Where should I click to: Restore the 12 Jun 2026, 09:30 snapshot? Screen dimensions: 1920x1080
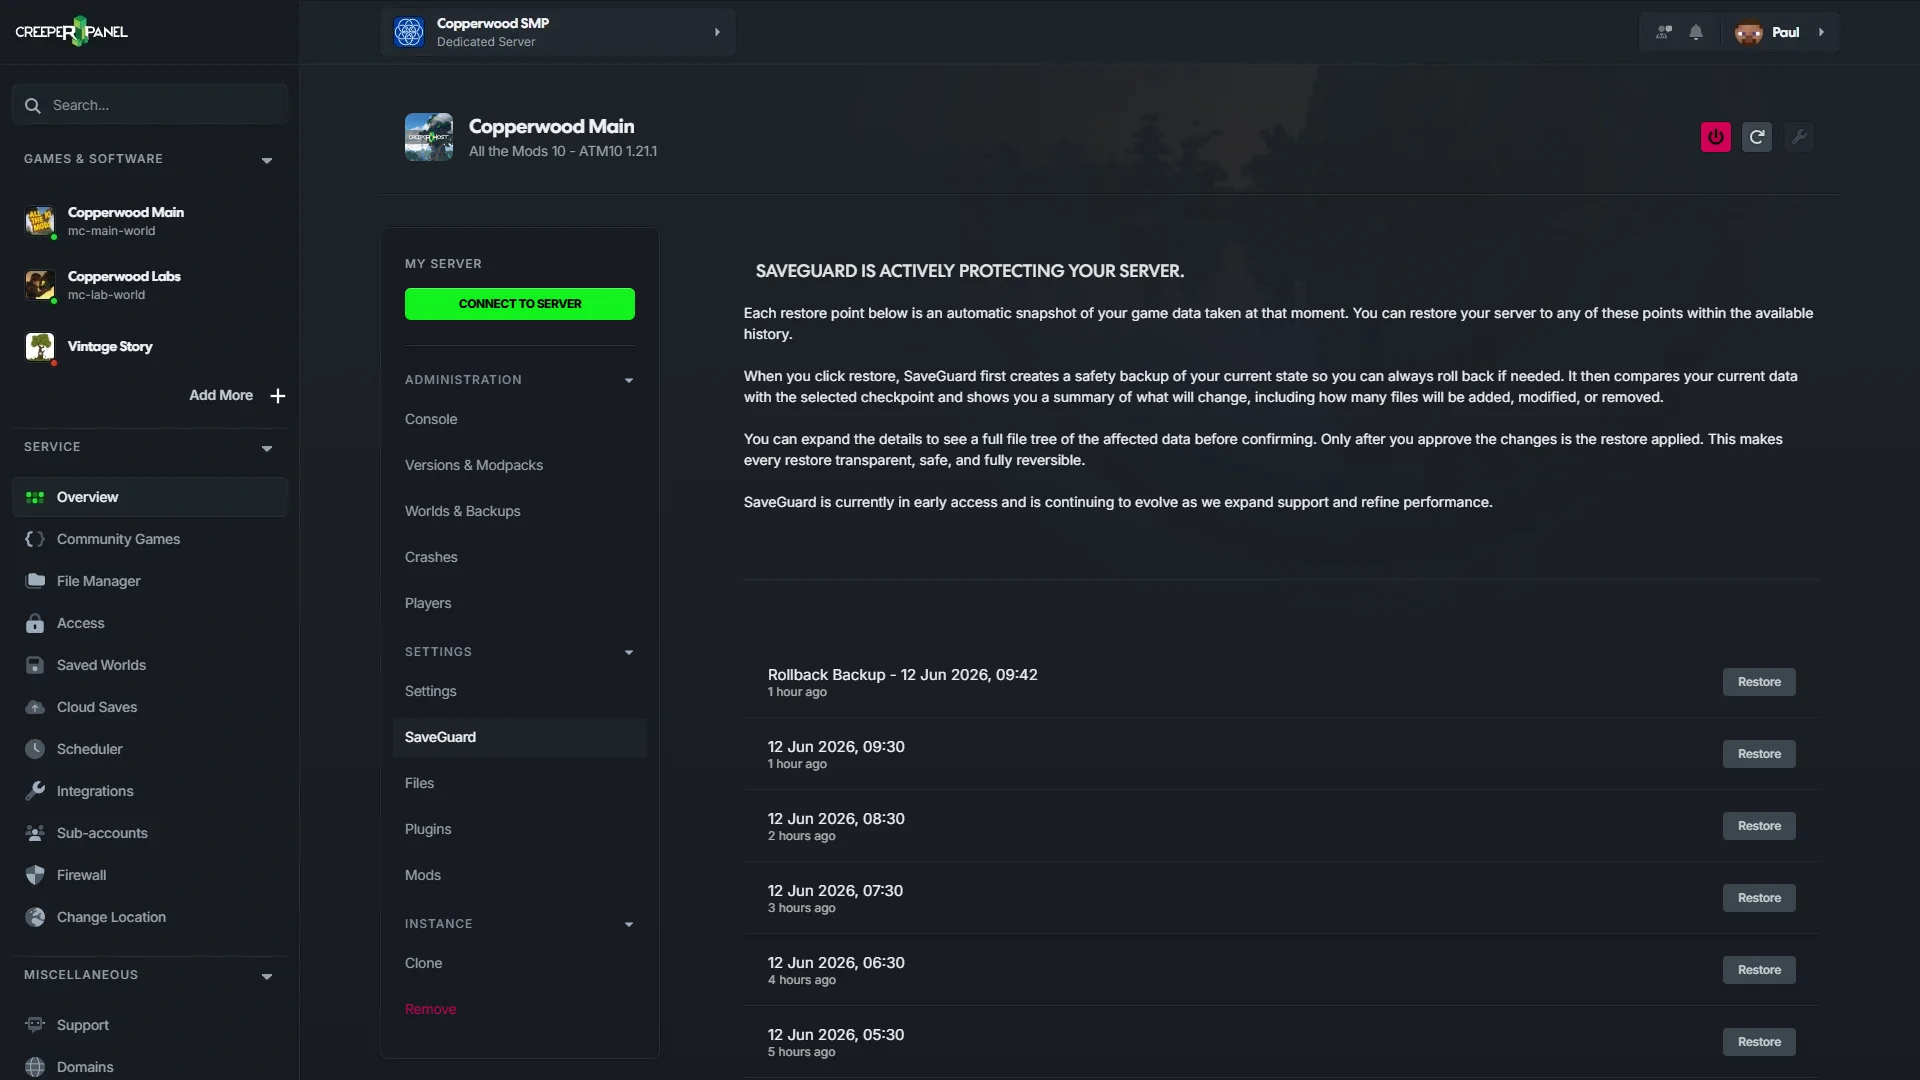click(x=1759, y=754)
